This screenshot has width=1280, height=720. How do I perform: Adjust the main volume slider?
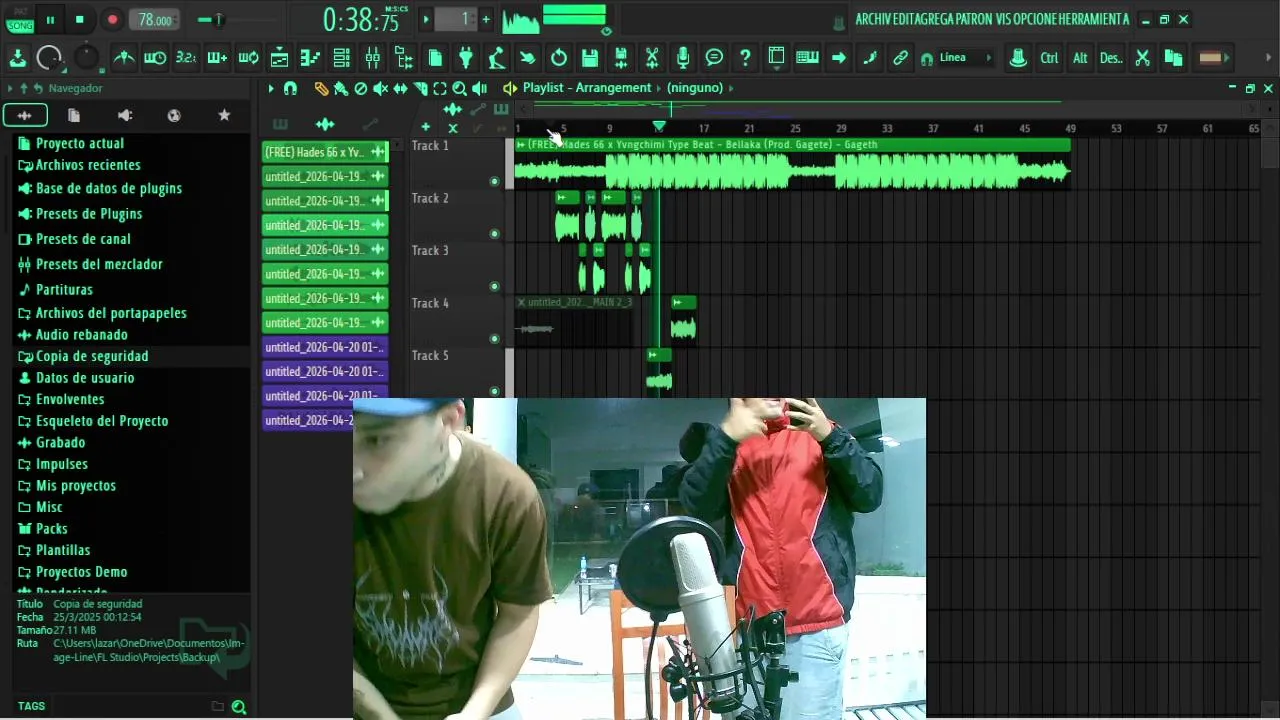(x=217, y=19)
